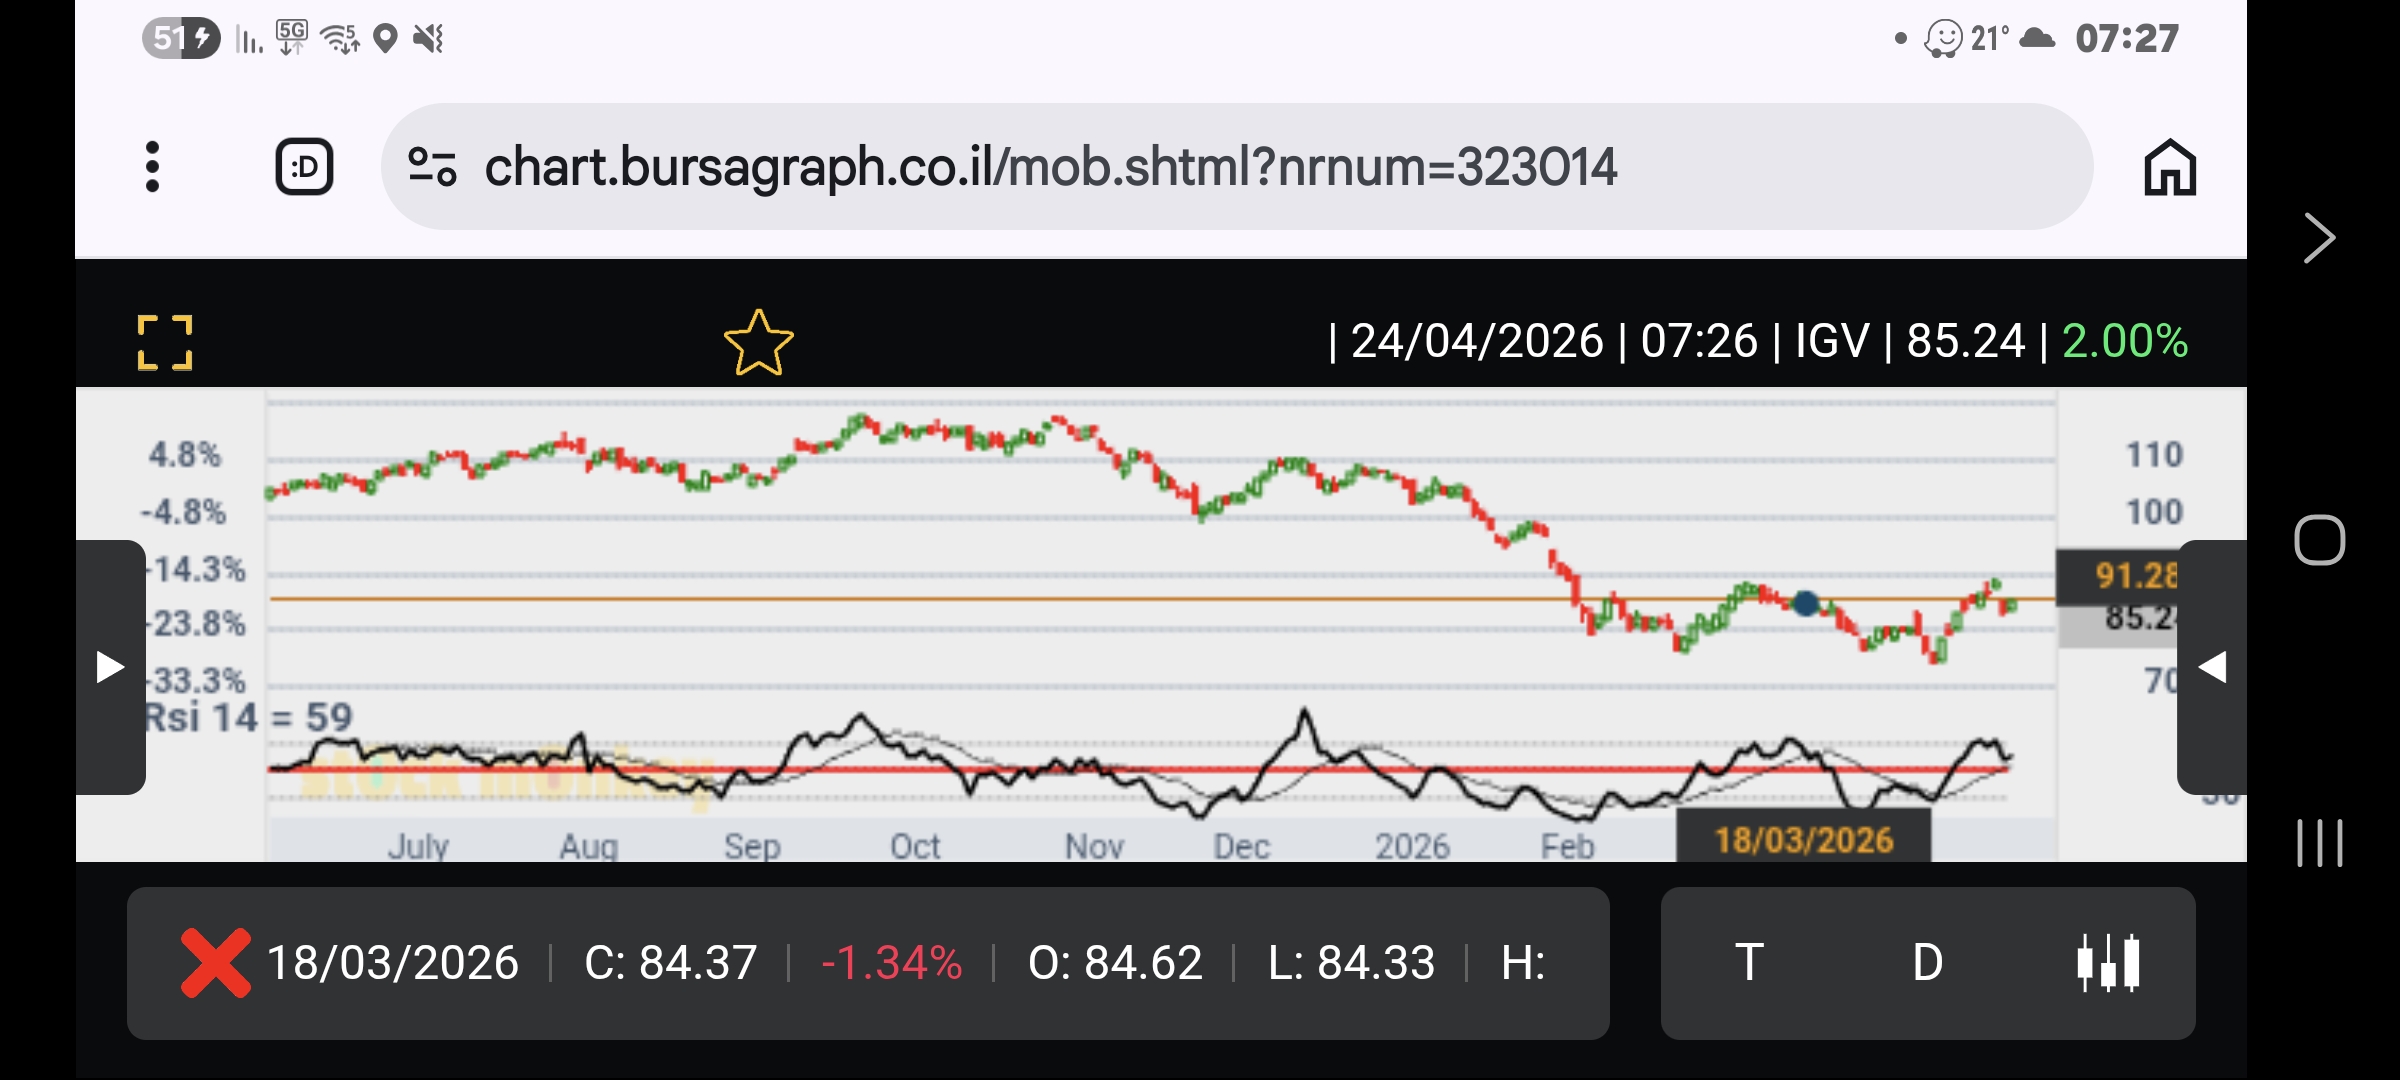Image resolution: width=2400 pixels, height=1080 pixels.
Task: Open the tab switcher icon
Action: point(304,166)
